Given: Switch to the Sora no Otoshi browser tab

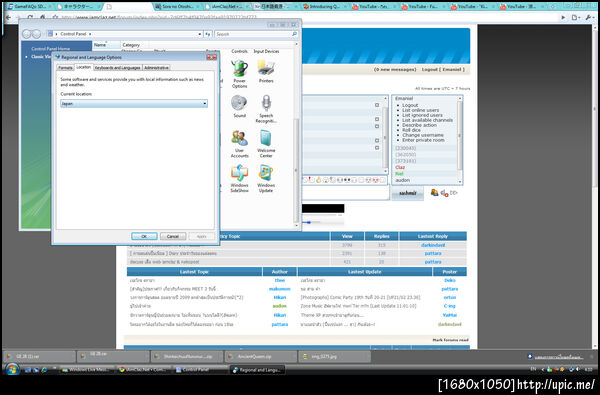Looking at the screenshot, I should pos(177,7).
